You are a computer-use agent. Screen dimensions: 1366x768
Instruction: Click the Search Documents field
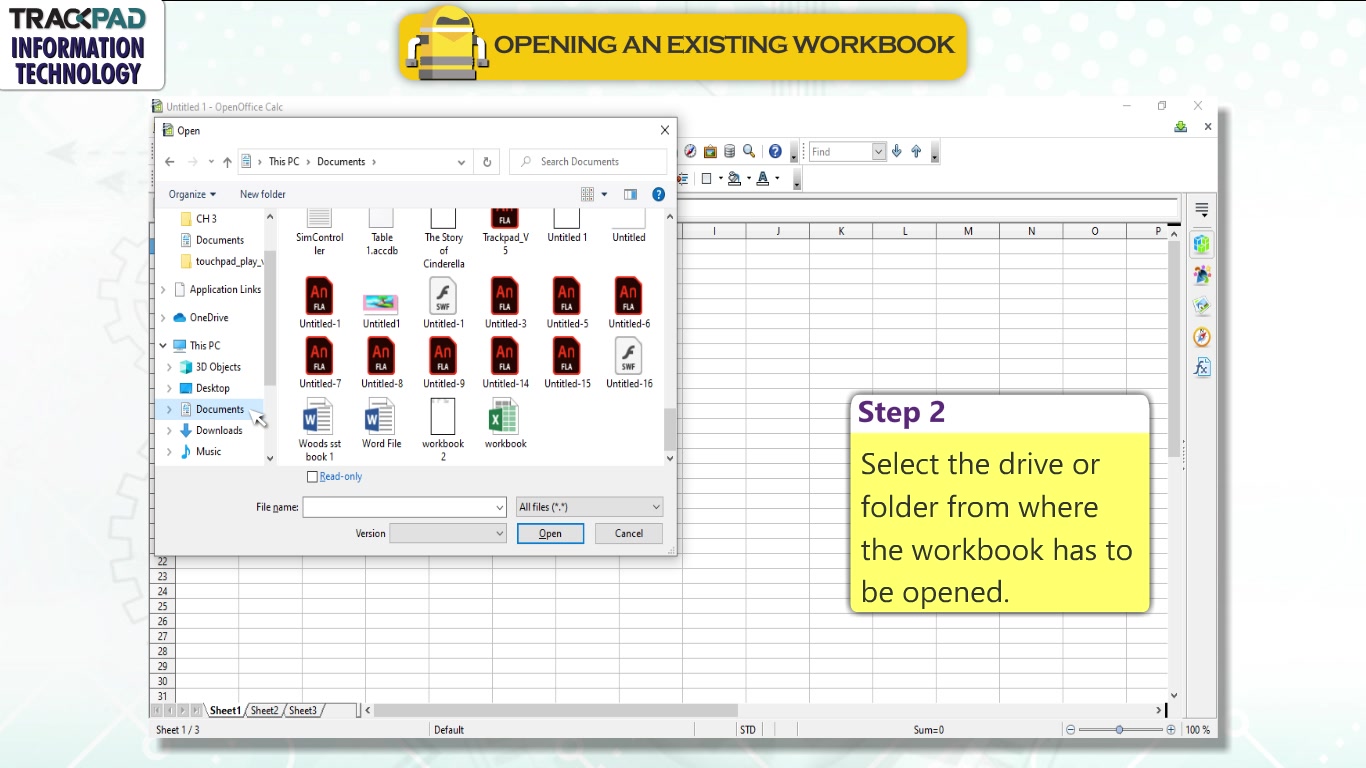click(x=588, y=162)
